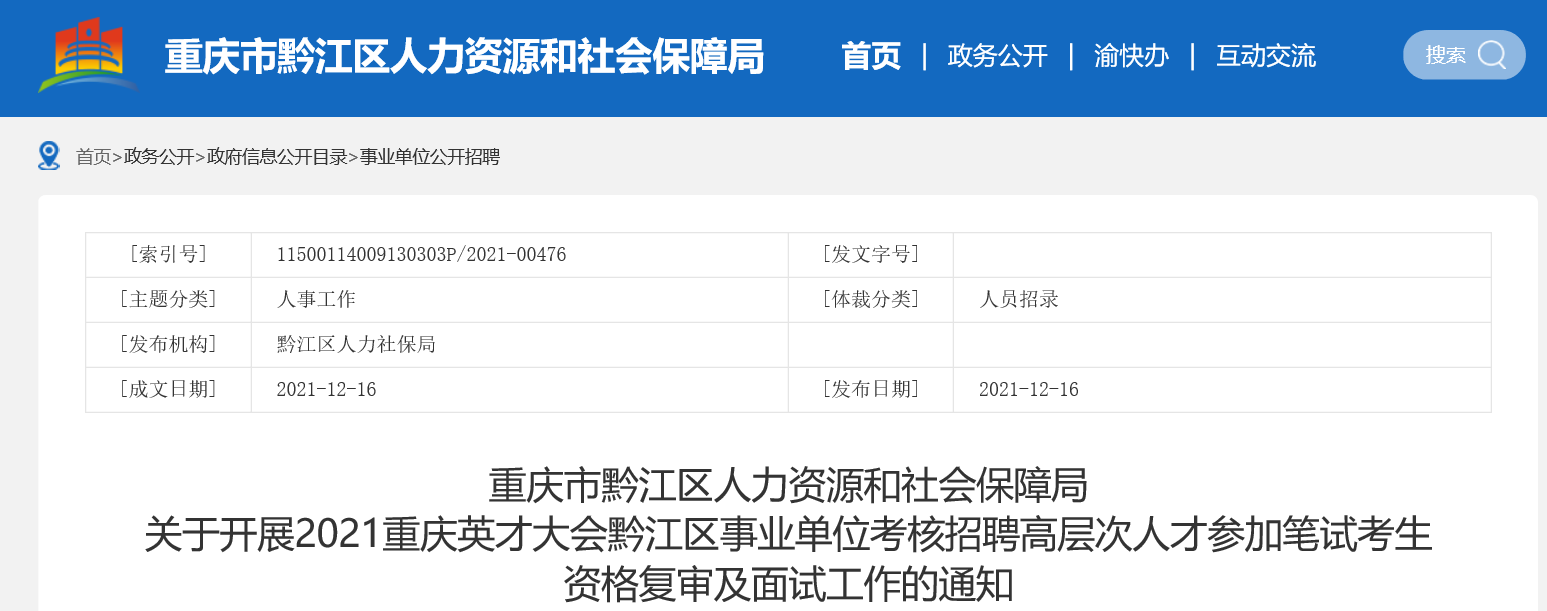The image size is (1547, 611).
Task: Click the 人事工作 table value
Action: coord(316,299)
